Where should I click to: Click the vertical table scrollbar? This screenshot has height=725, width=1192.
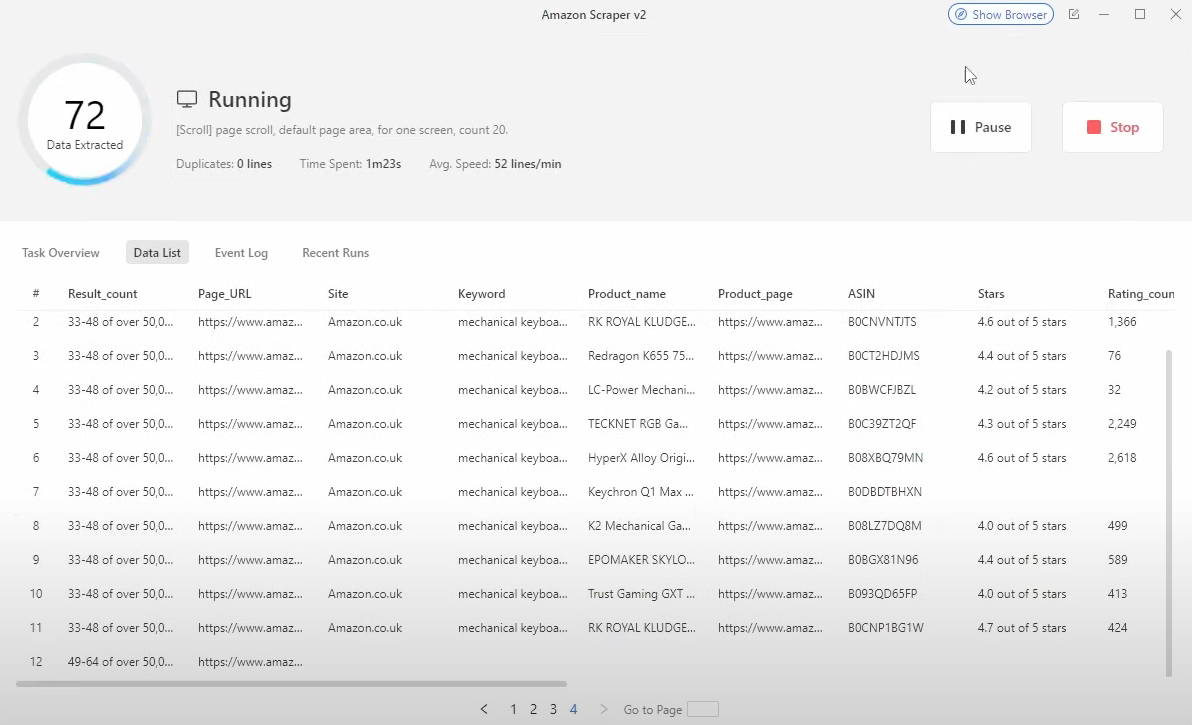[1168, 513]
